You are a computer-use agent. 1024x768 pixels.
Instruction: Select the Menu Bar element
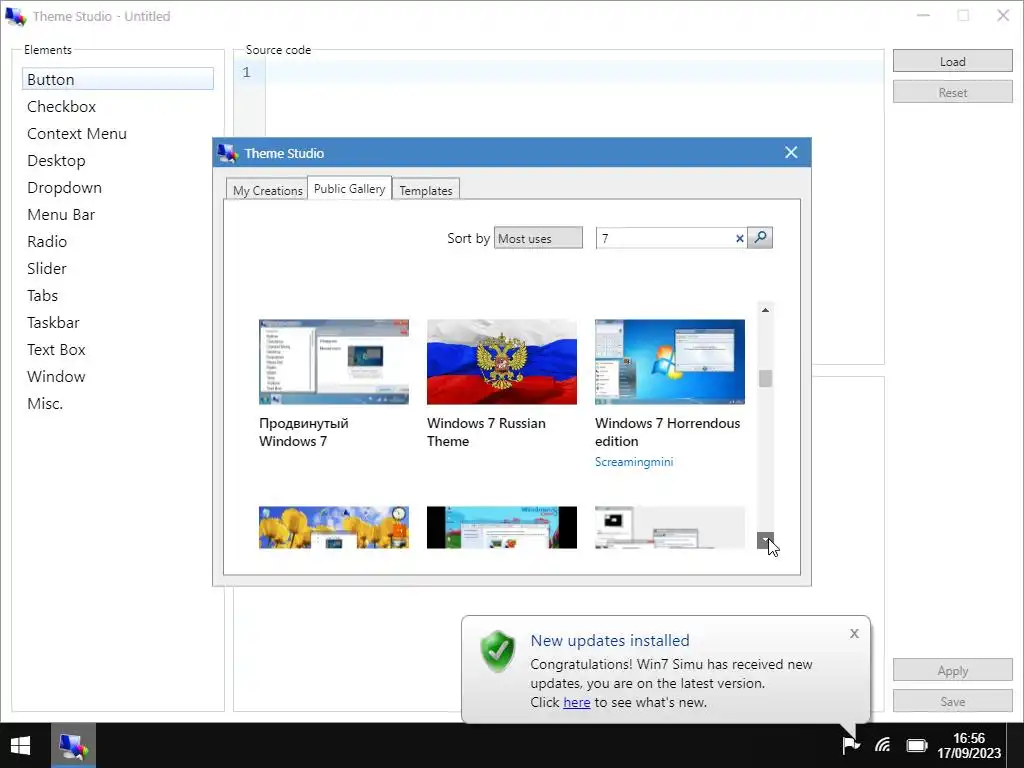pyautogui.click(x=118, y=214)
